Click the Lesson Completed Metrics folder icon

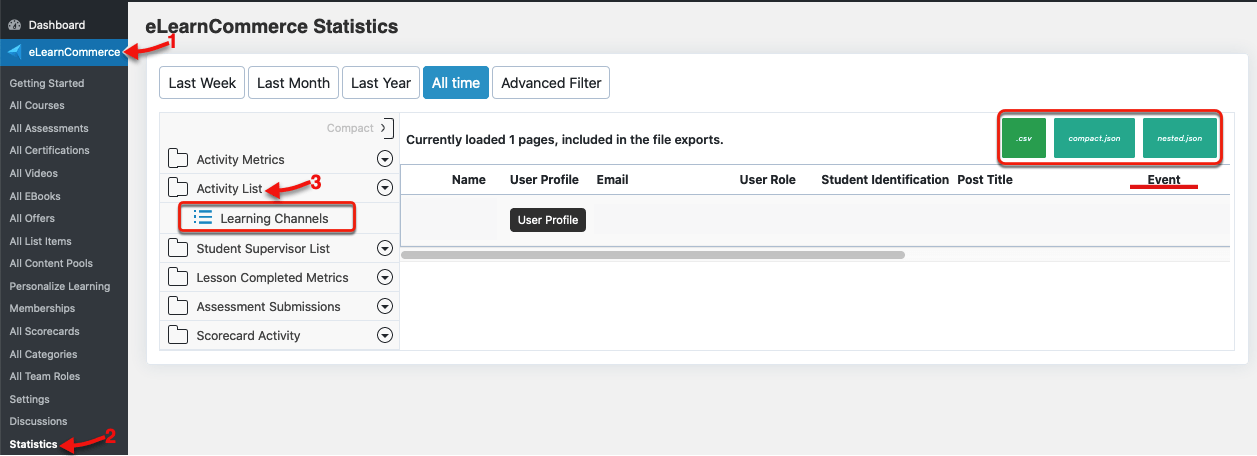[178, 277]
